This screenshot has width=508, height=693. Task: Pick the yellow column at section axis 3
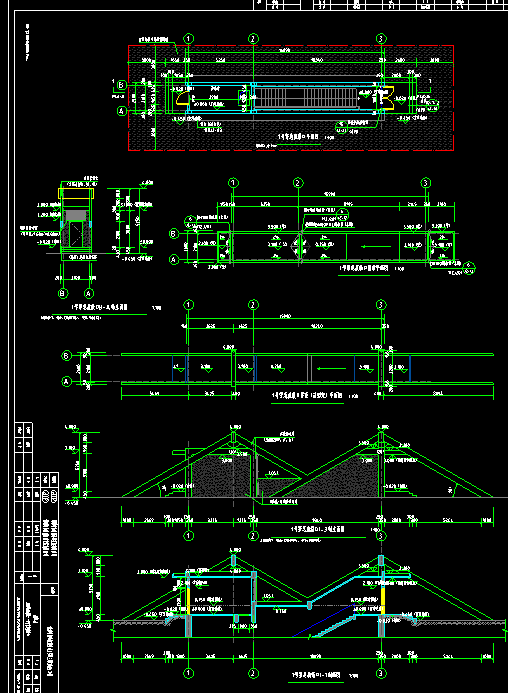pyautogui.click(x=382, y=601)
